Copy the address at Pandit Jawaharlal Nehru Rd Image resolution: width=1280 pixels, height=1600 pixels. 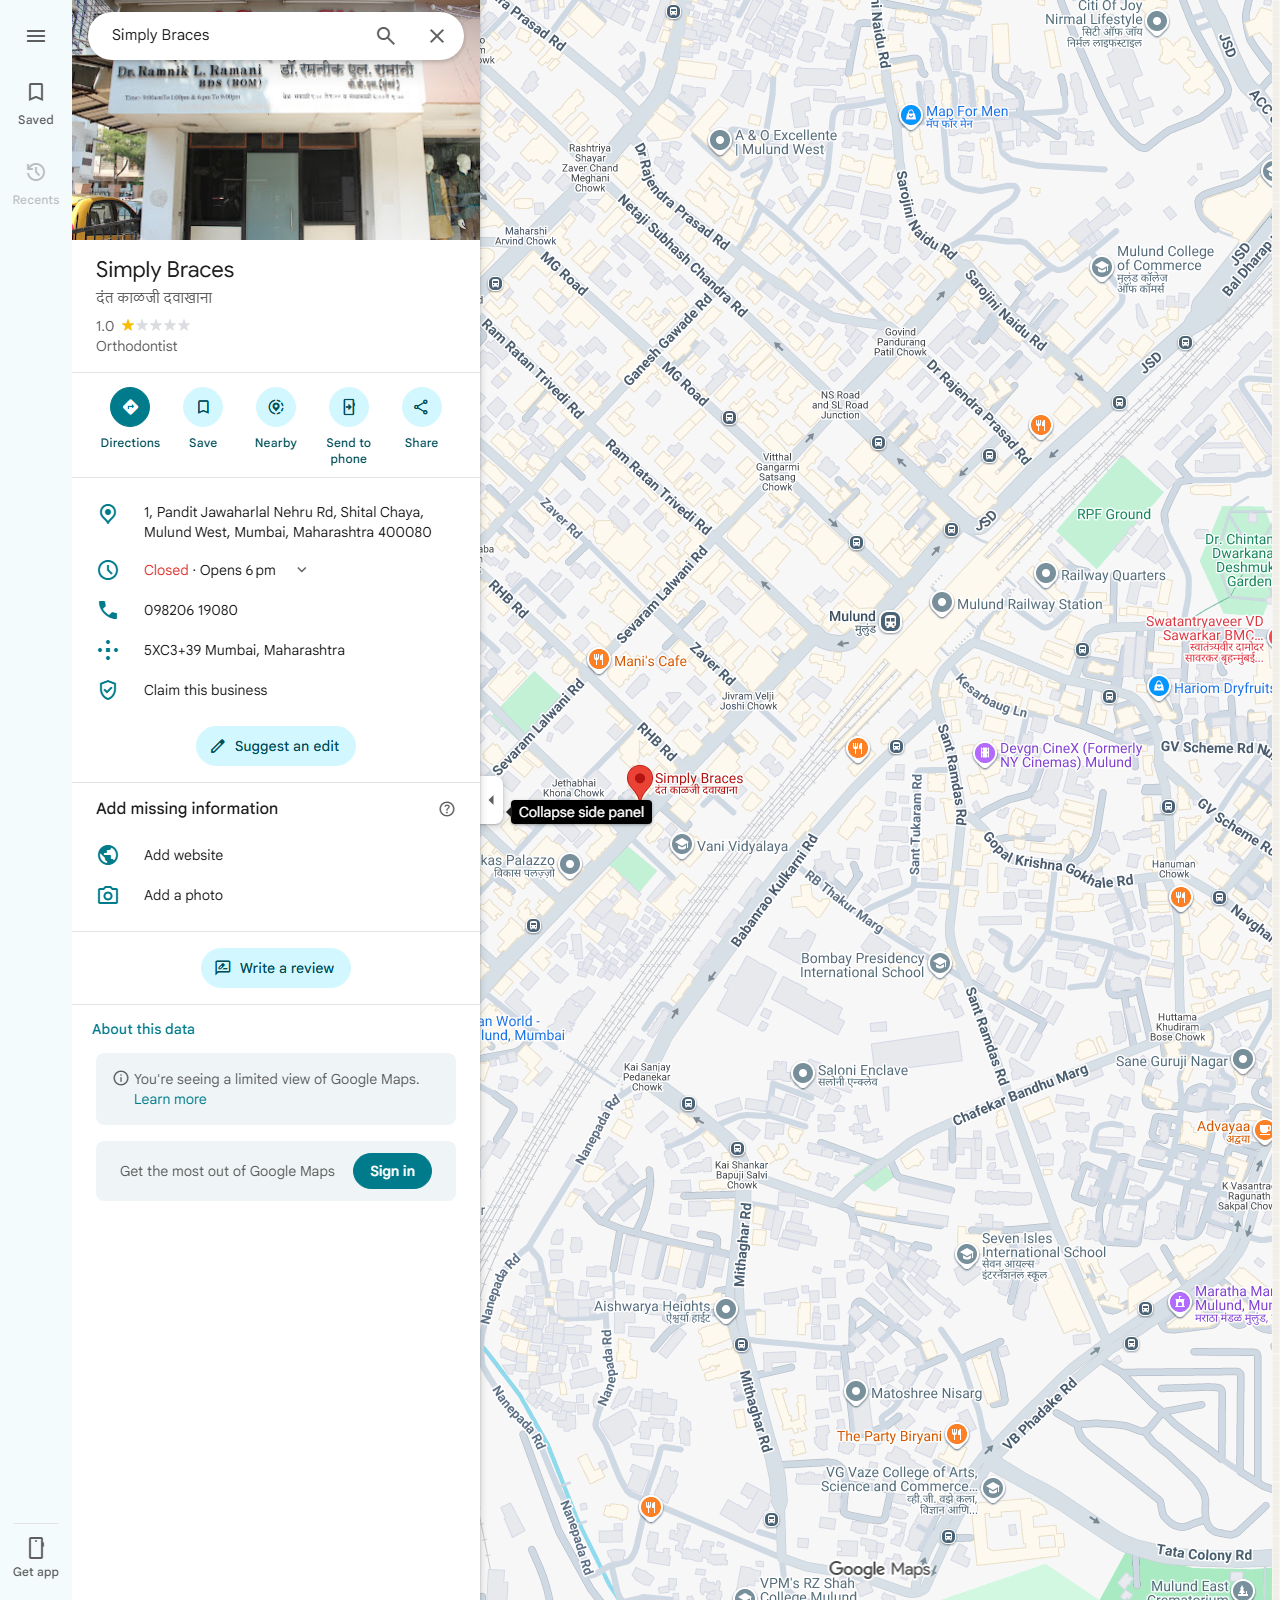coord(276,522)
